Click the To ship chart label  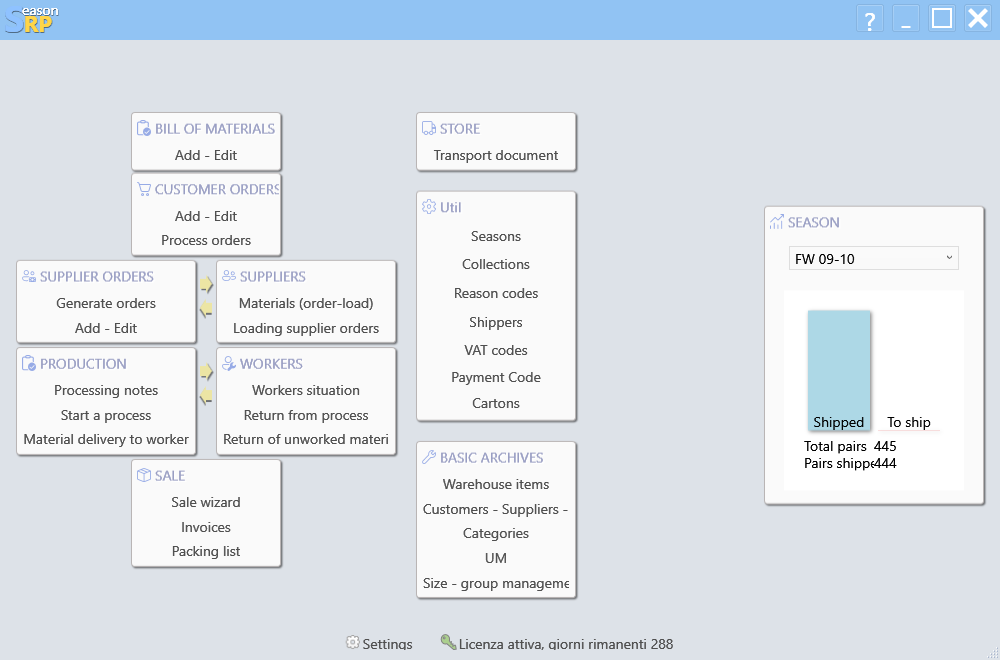[909, 422]
